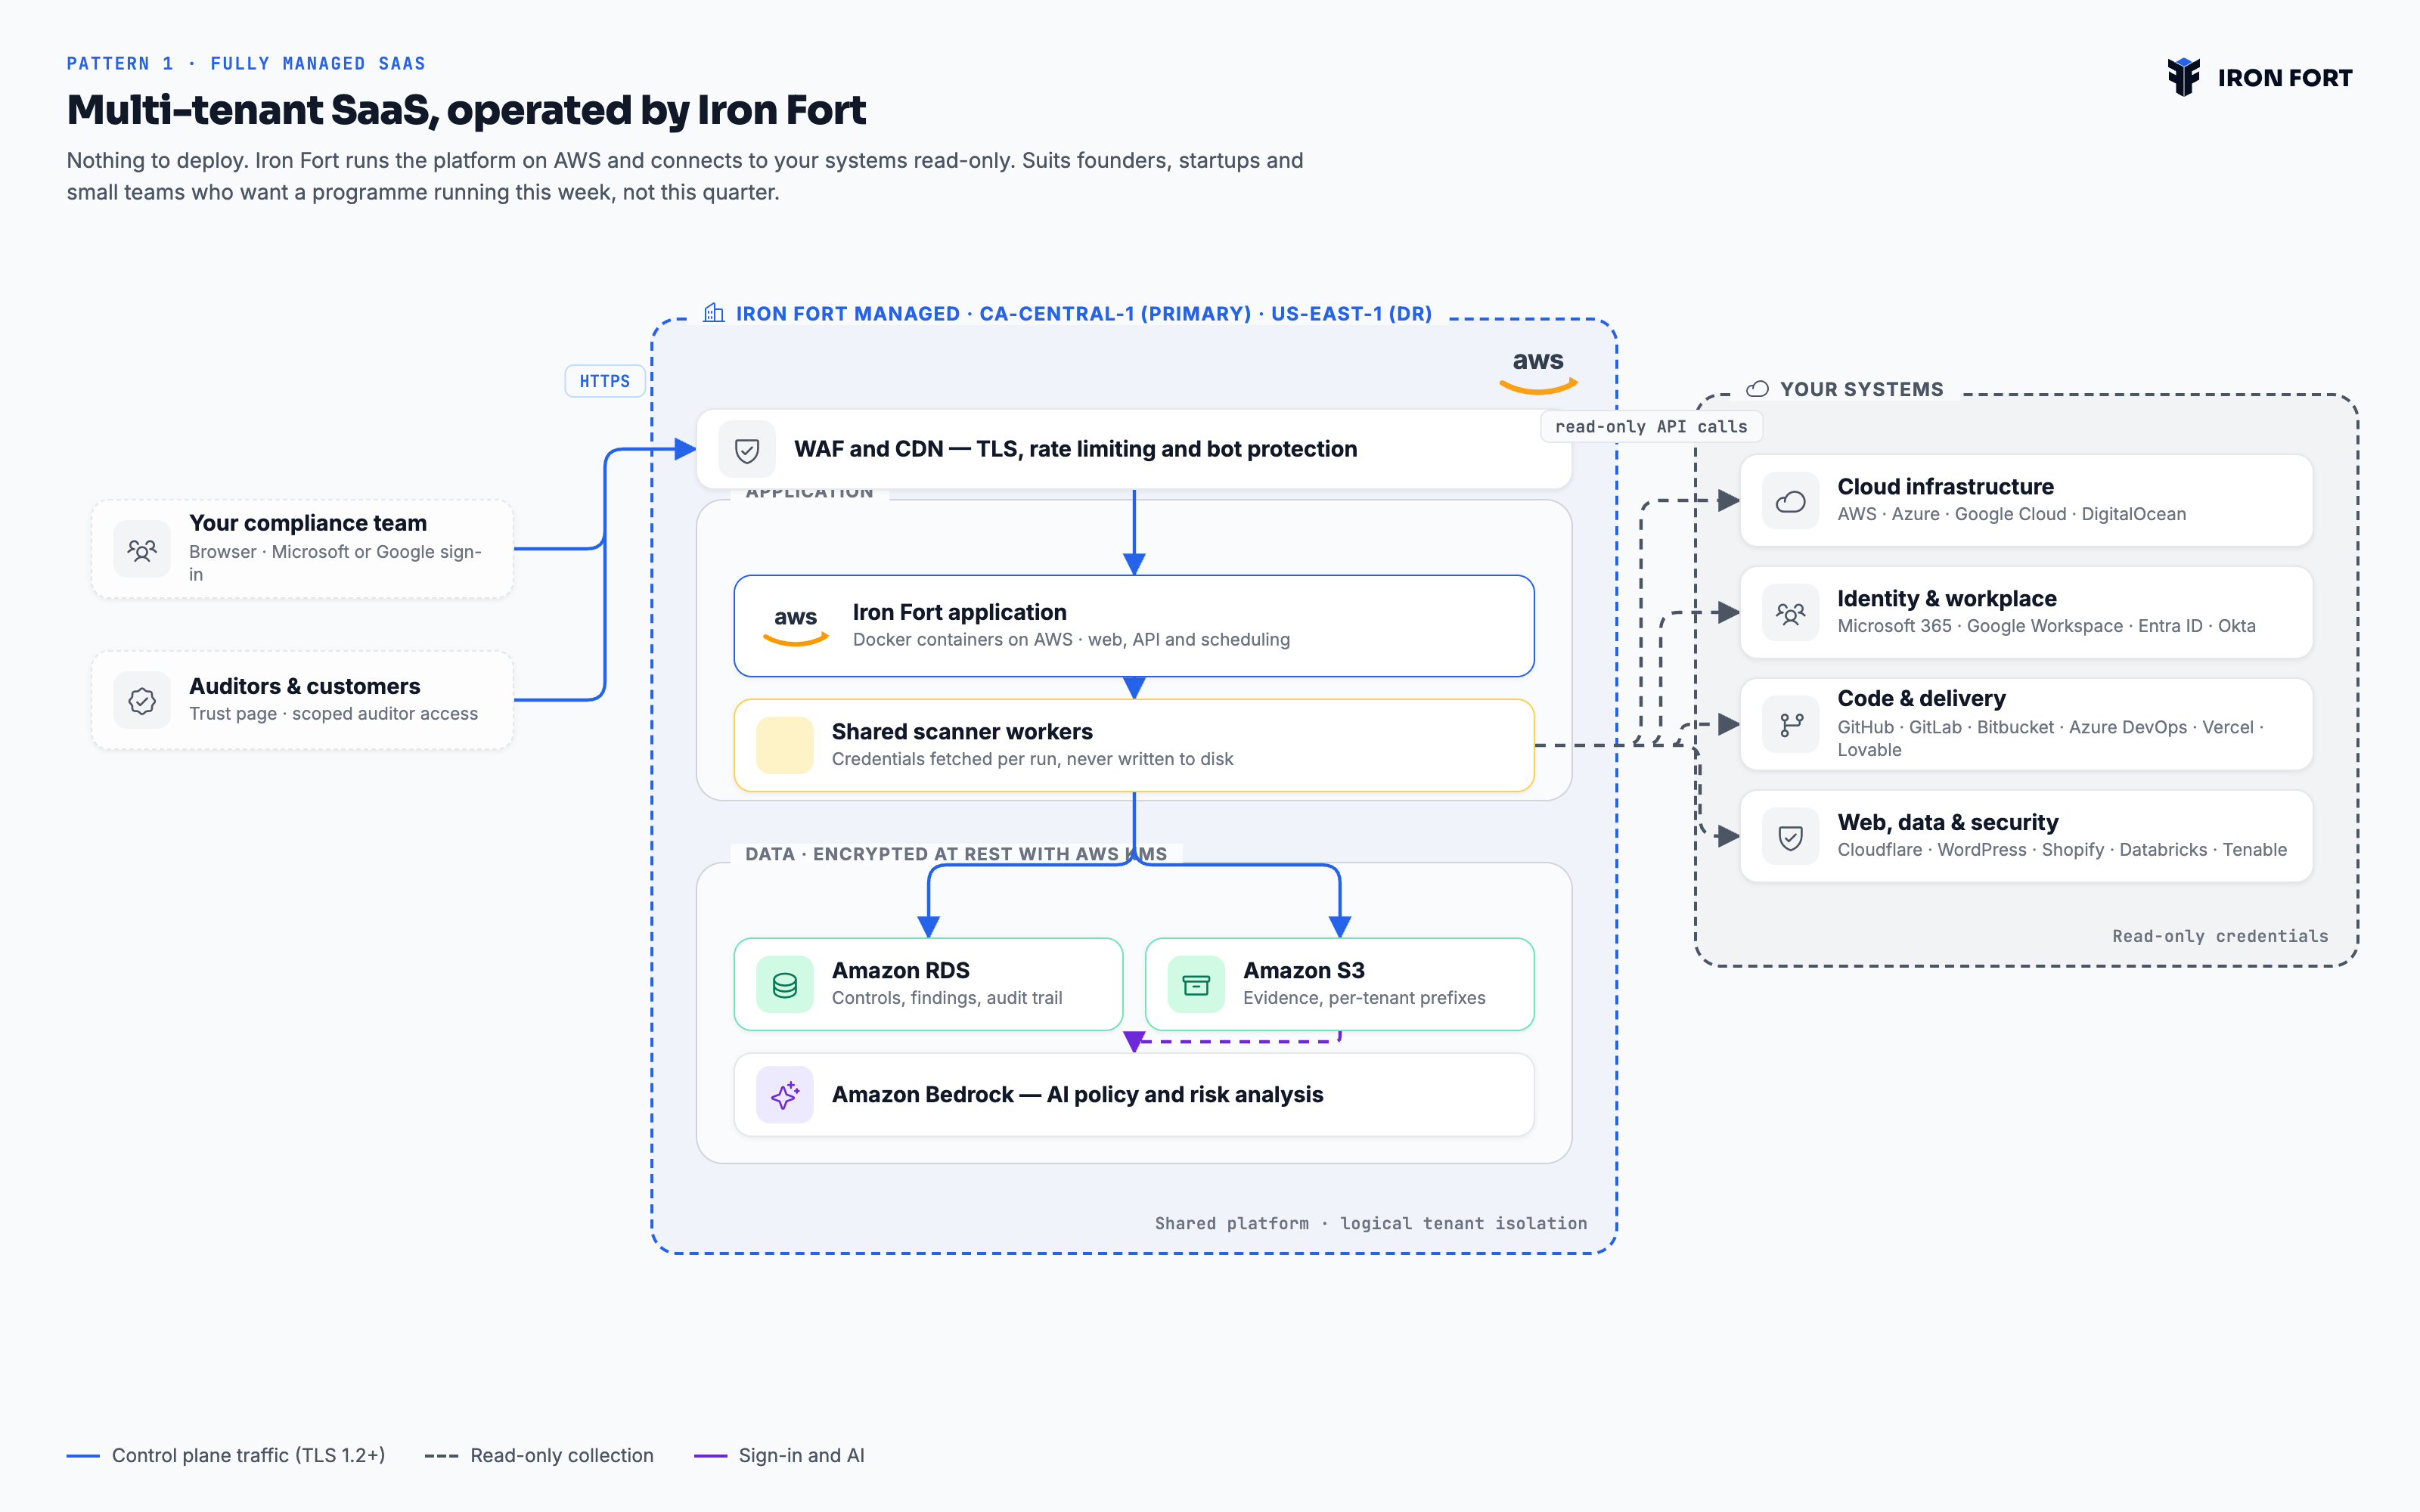Click the yellow icon in Shared scanner workers

[785, 745]
